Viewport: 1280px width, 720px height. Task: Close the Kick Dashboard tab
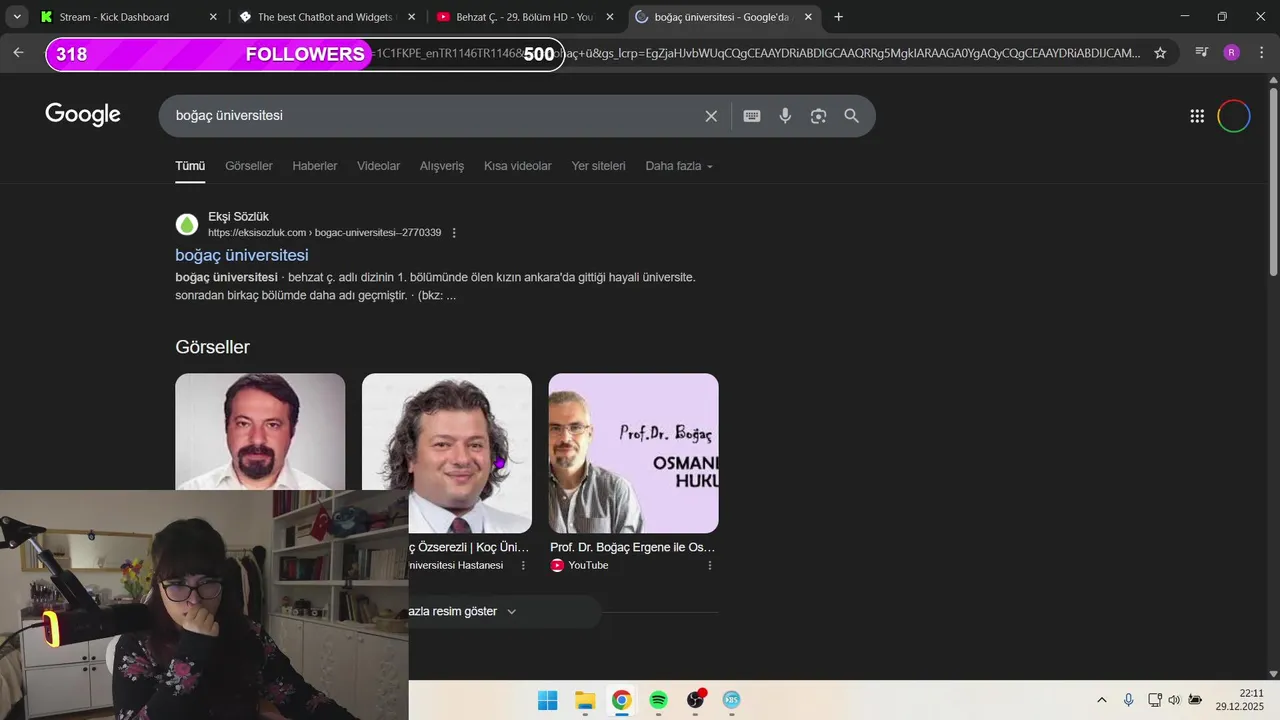212,17
